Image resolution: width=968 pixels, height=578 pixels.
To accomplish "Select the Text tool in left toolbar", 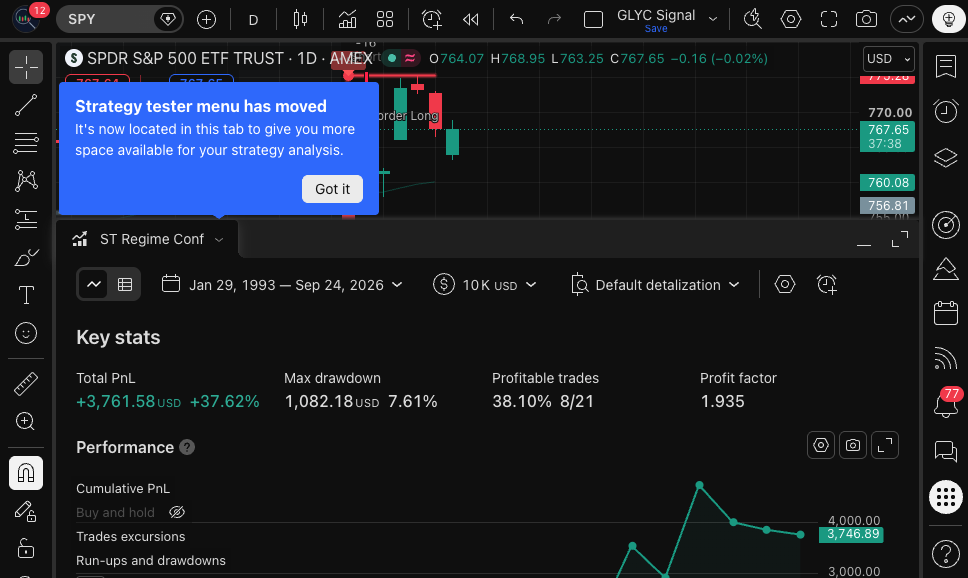I will (x=26, y=295).
